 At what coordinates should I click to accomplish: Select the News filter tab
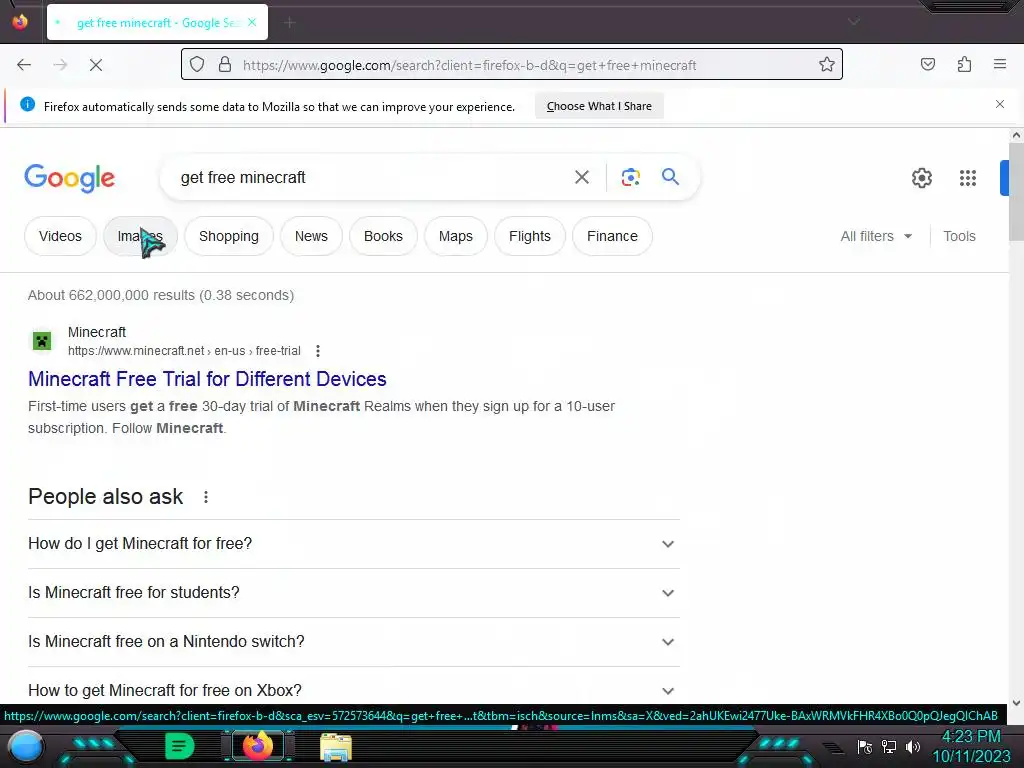click(311, 236)
